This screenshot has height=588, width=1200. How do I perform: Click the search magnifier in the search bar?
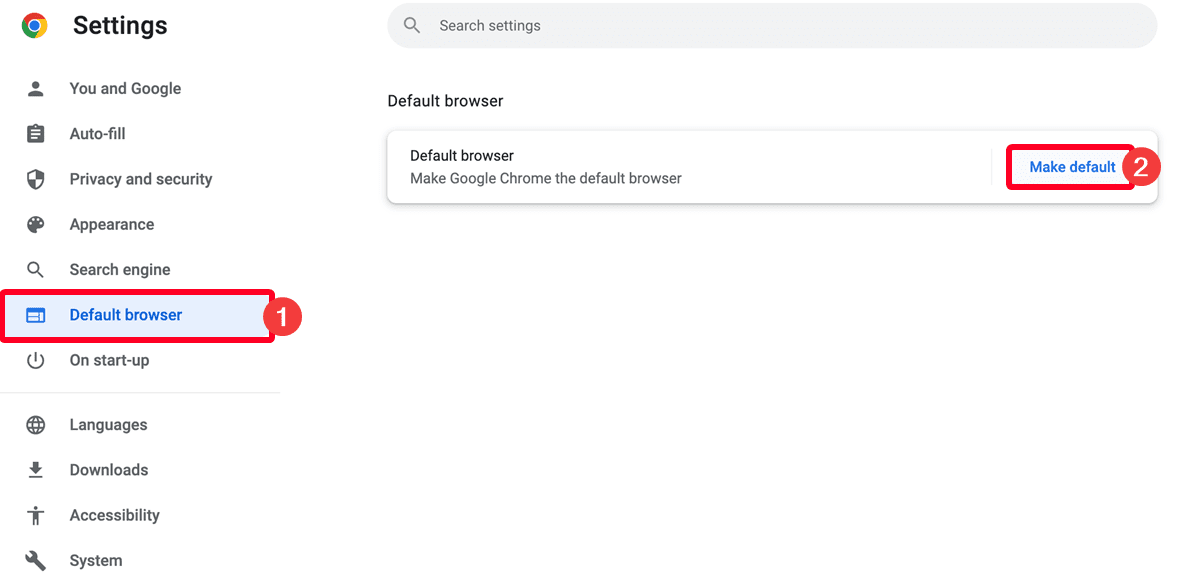point(412,25)
